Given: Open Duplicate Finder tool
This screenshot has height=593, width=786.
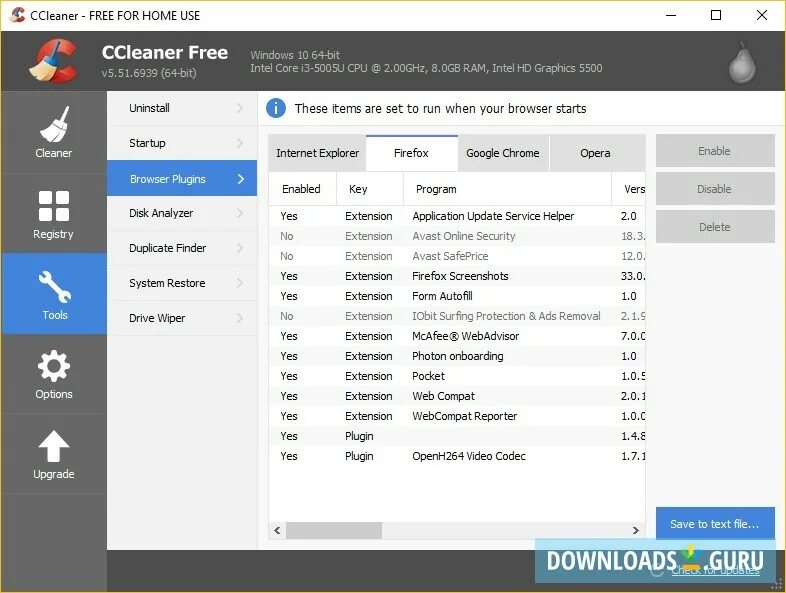Looking at the screenshot, I should coord(182,248).
